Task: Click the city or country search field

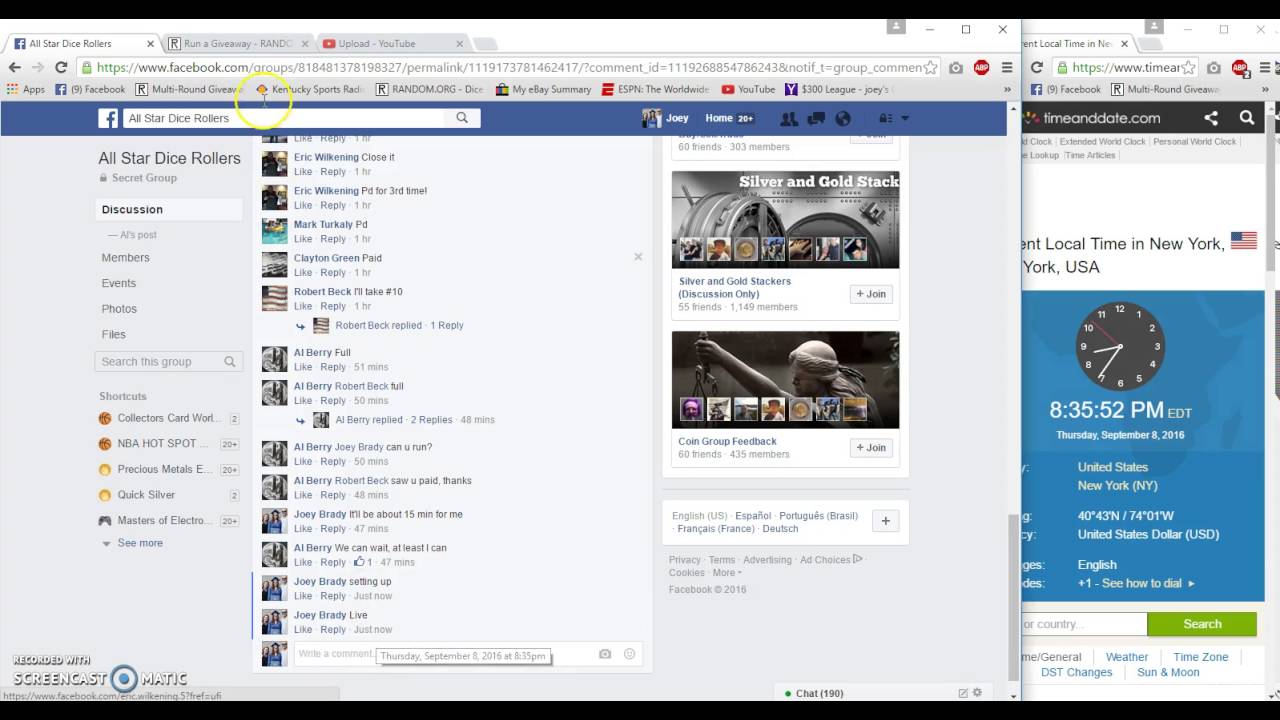Action: point(1084,624)
